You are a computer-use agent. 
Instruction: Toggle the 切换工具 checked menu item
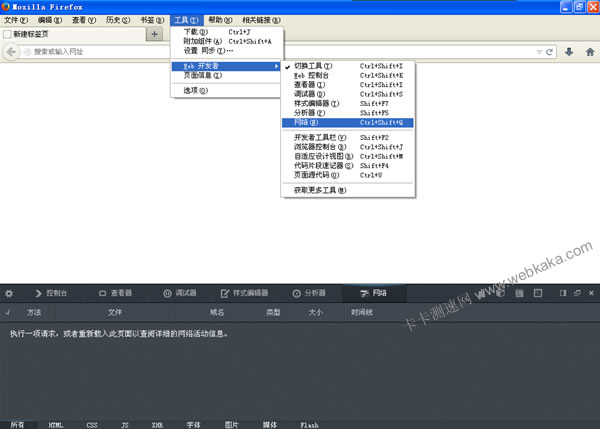pos(347,66)
